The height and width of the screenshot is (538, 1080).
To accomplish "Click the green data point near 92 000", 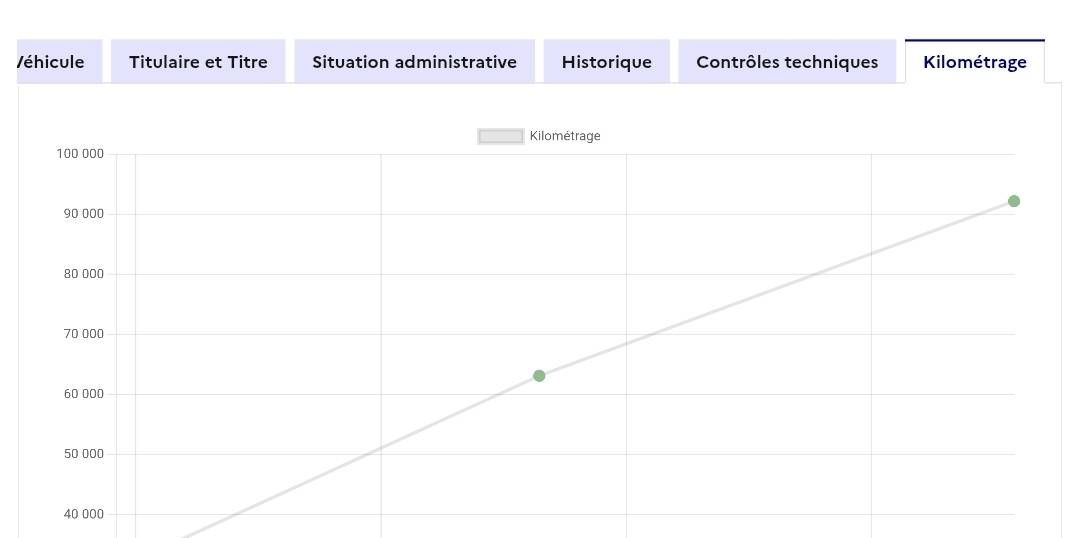I will point(1013,201).
